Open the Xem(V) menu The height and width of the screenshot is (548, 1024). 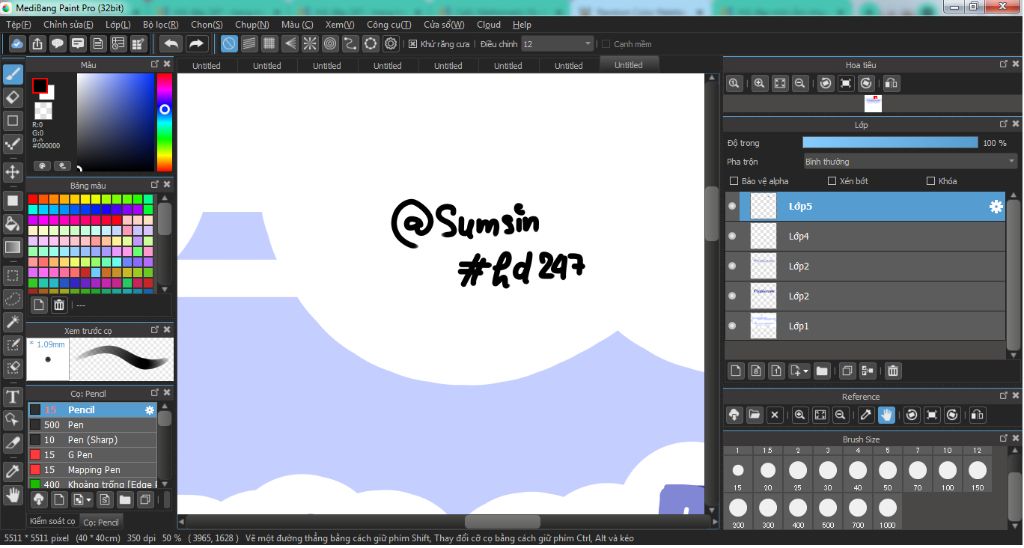click(x=340, y=25)
